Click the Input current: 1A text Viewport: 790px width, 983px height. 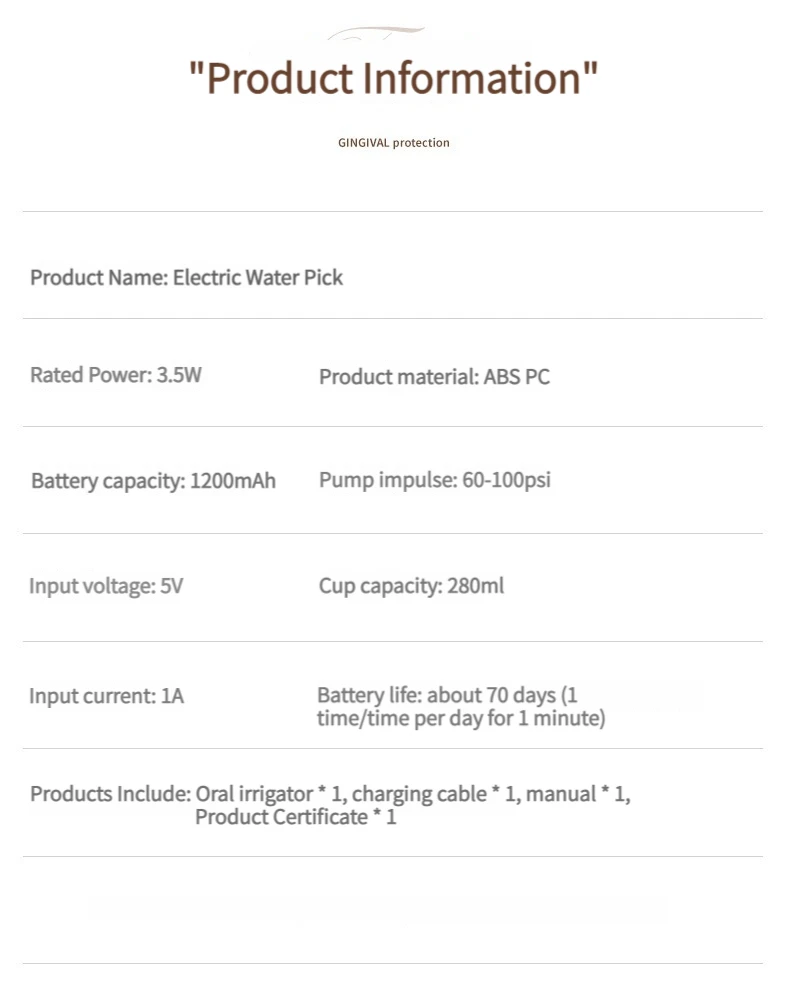click(106, 696)
